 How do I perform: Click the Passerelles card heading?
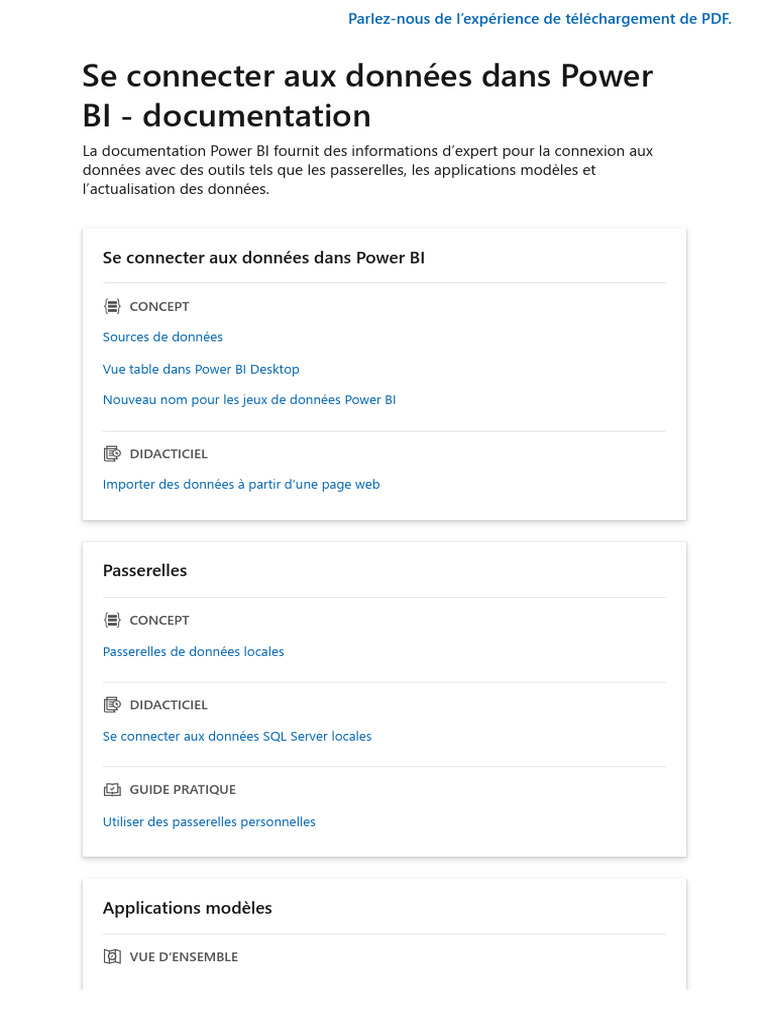pos(145,571)
